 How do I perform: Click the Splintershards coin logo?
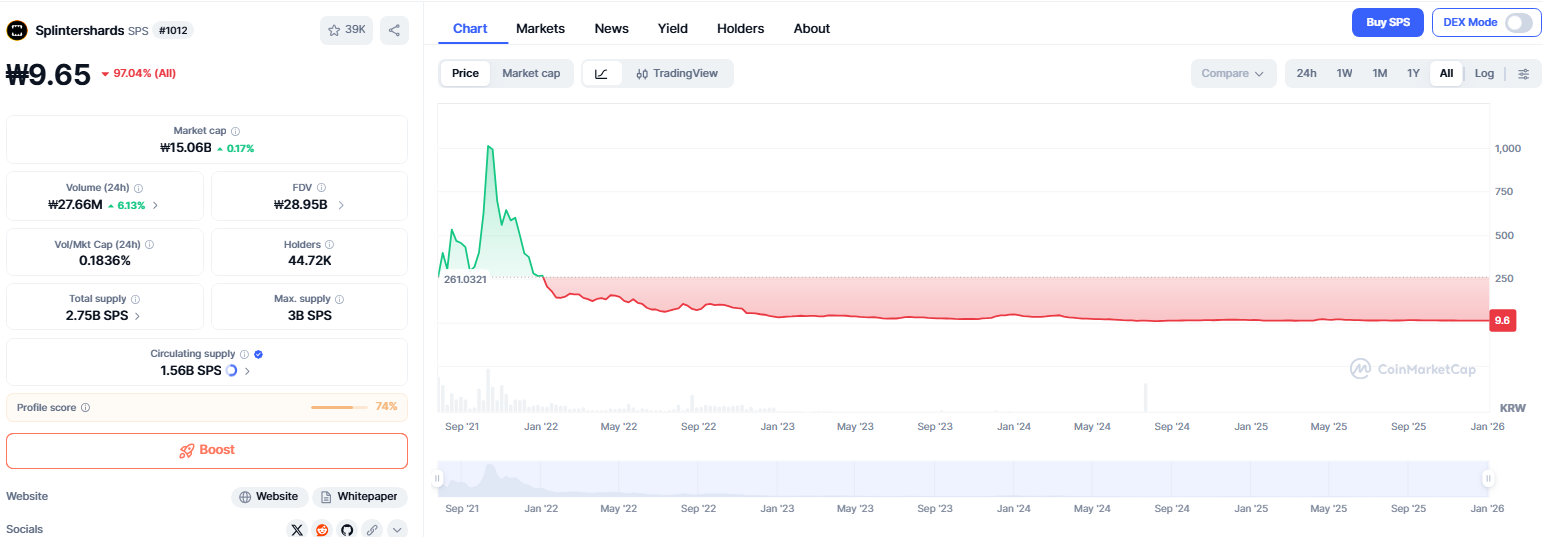point(17,30)
